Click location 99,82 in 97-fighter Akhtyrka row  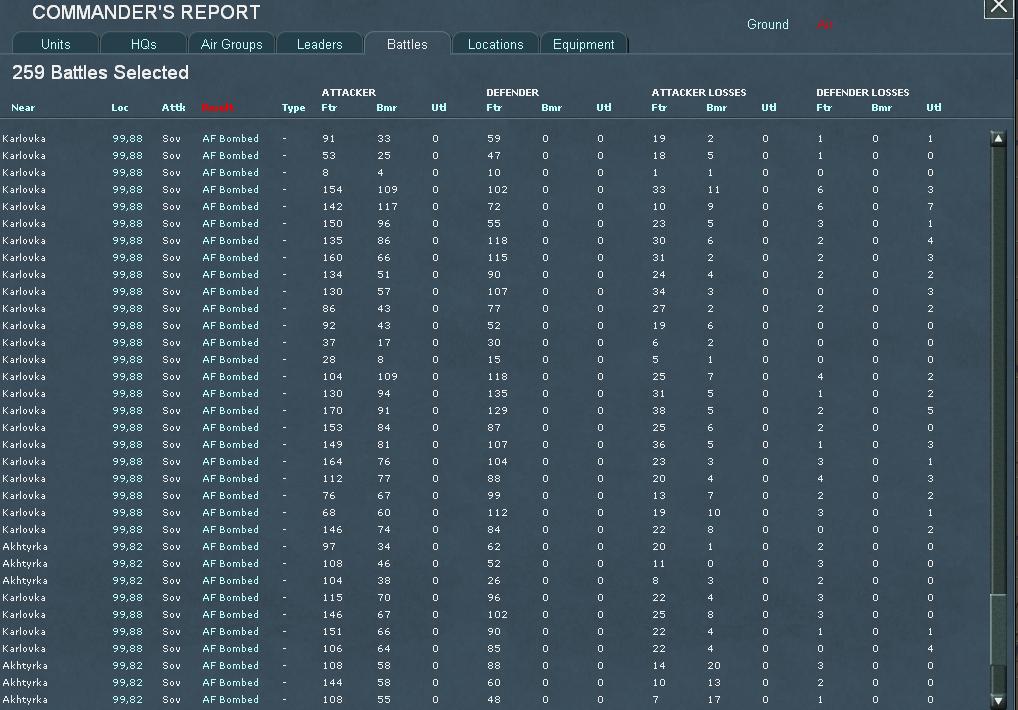(x=127, y=546)
